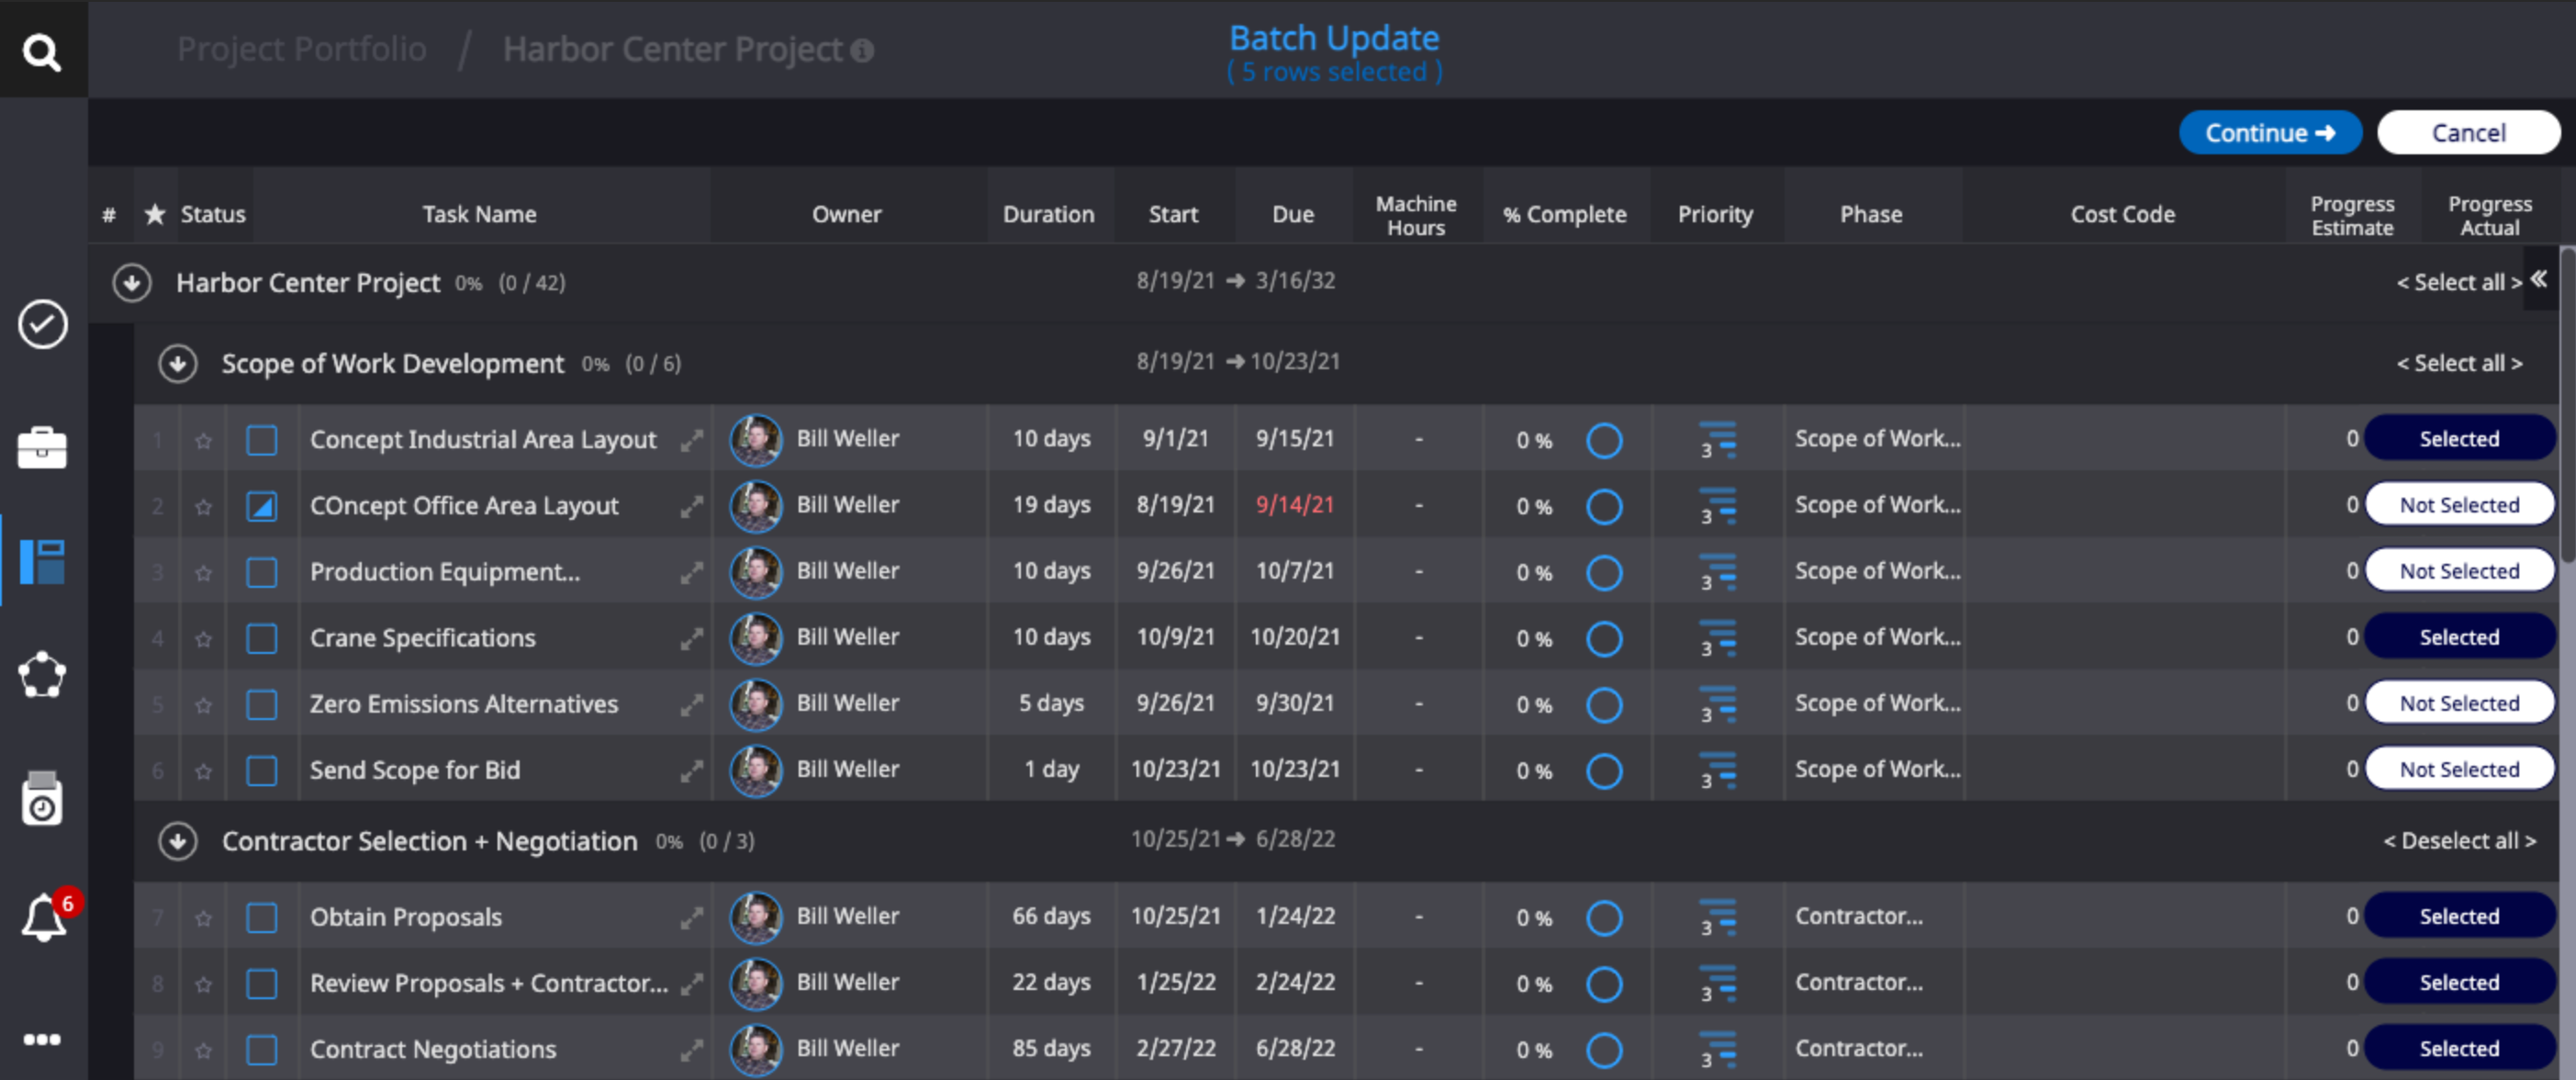
Task: Open the timesheet clock icon in sidebar
Action: [42, 798]
